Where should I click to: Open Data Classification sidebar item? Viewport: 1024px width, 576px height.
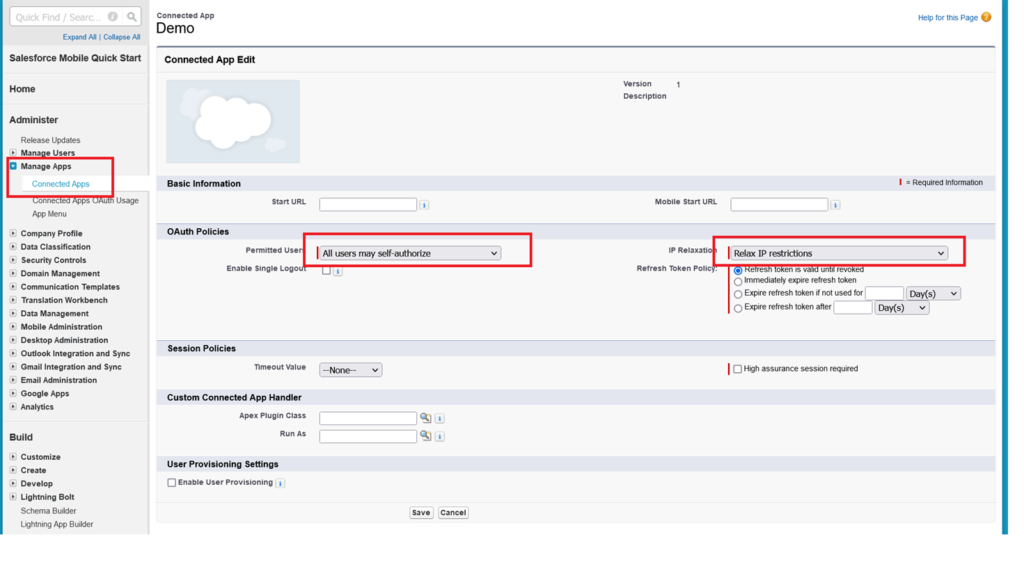pos(56,247)
